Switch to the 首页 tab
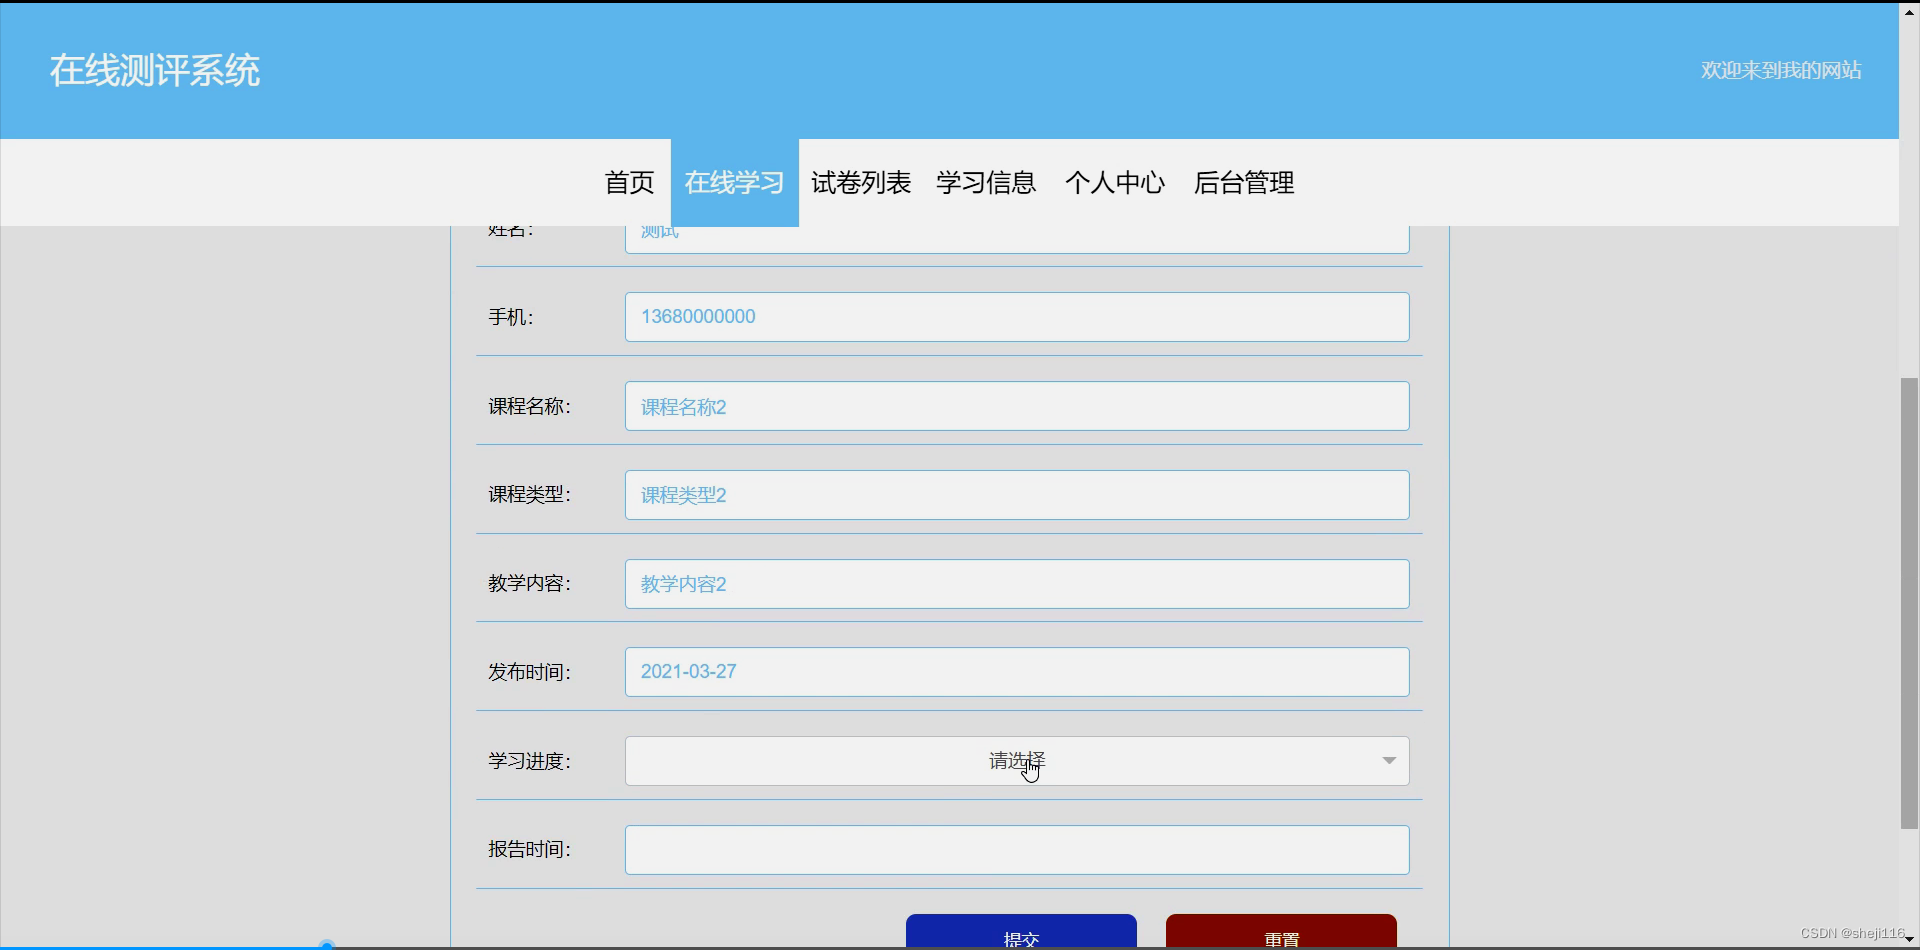 pyautogui.click(x=628, y=183)
